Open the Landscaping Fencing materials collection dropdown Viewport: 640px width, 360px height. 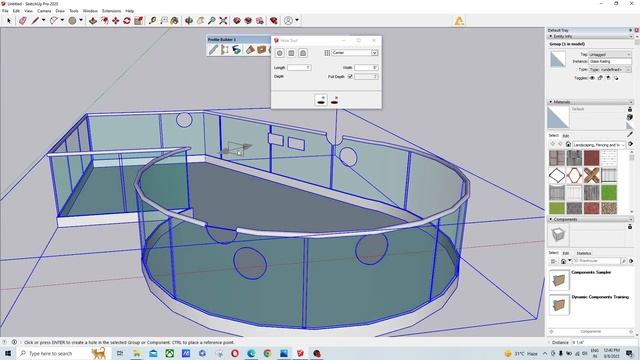[599, 145]
